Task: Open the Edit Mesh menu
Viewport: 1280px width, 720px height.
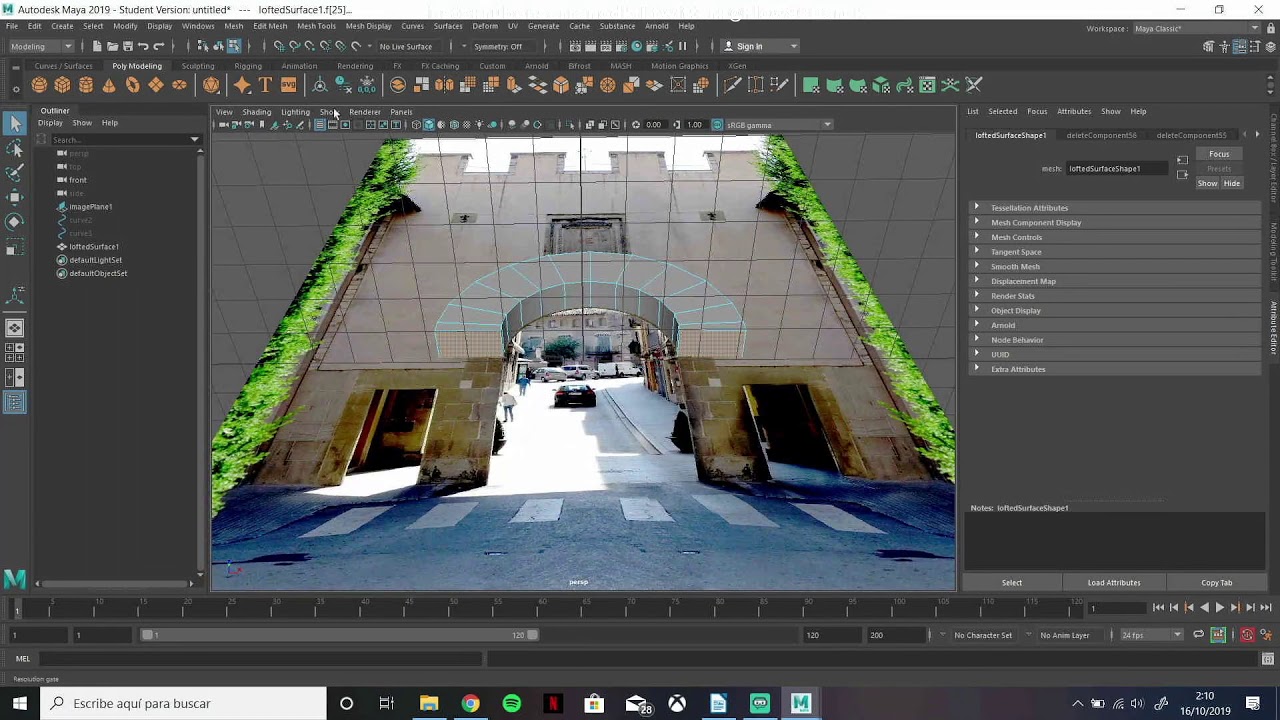Action: coord(270,26)
